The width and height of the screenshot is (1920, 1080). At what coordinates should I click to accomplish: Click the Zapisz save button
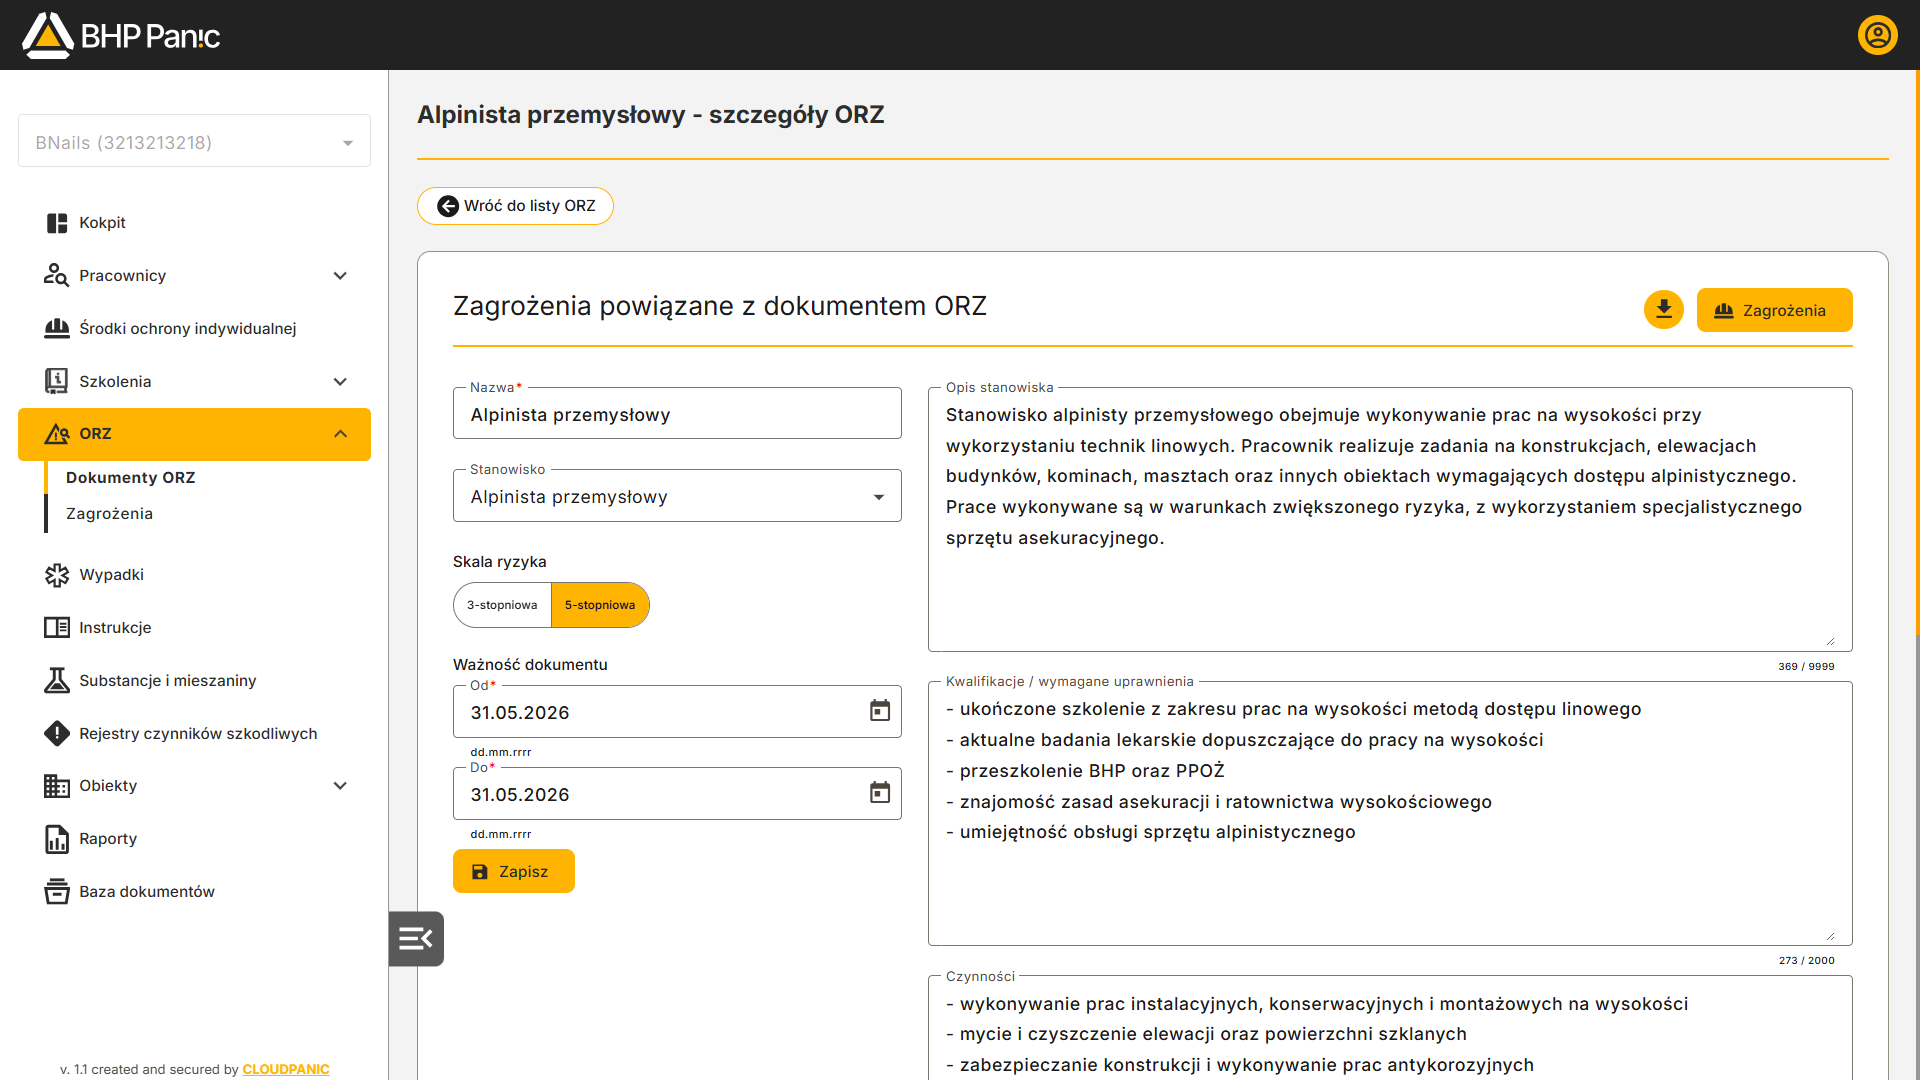(513, 871)
